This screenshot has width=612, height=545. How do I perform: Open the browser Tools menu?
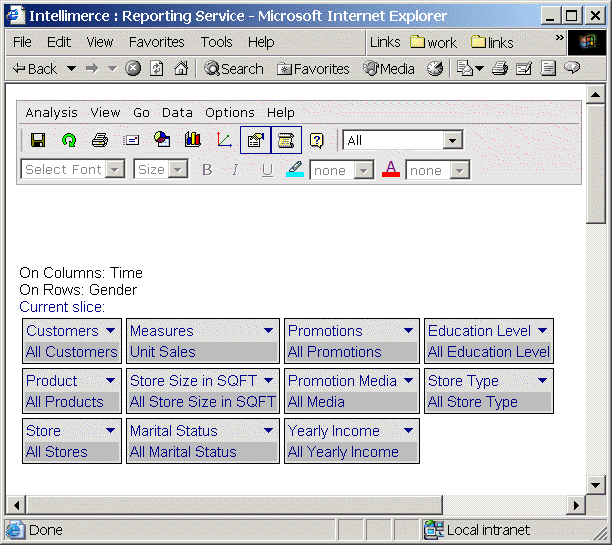click(217, 42)
